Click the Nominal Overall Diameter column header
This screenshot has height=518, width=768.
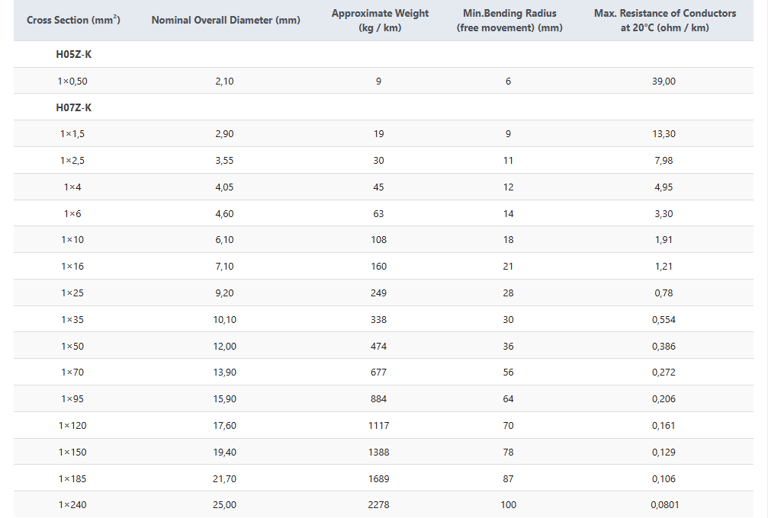point(225,20)
